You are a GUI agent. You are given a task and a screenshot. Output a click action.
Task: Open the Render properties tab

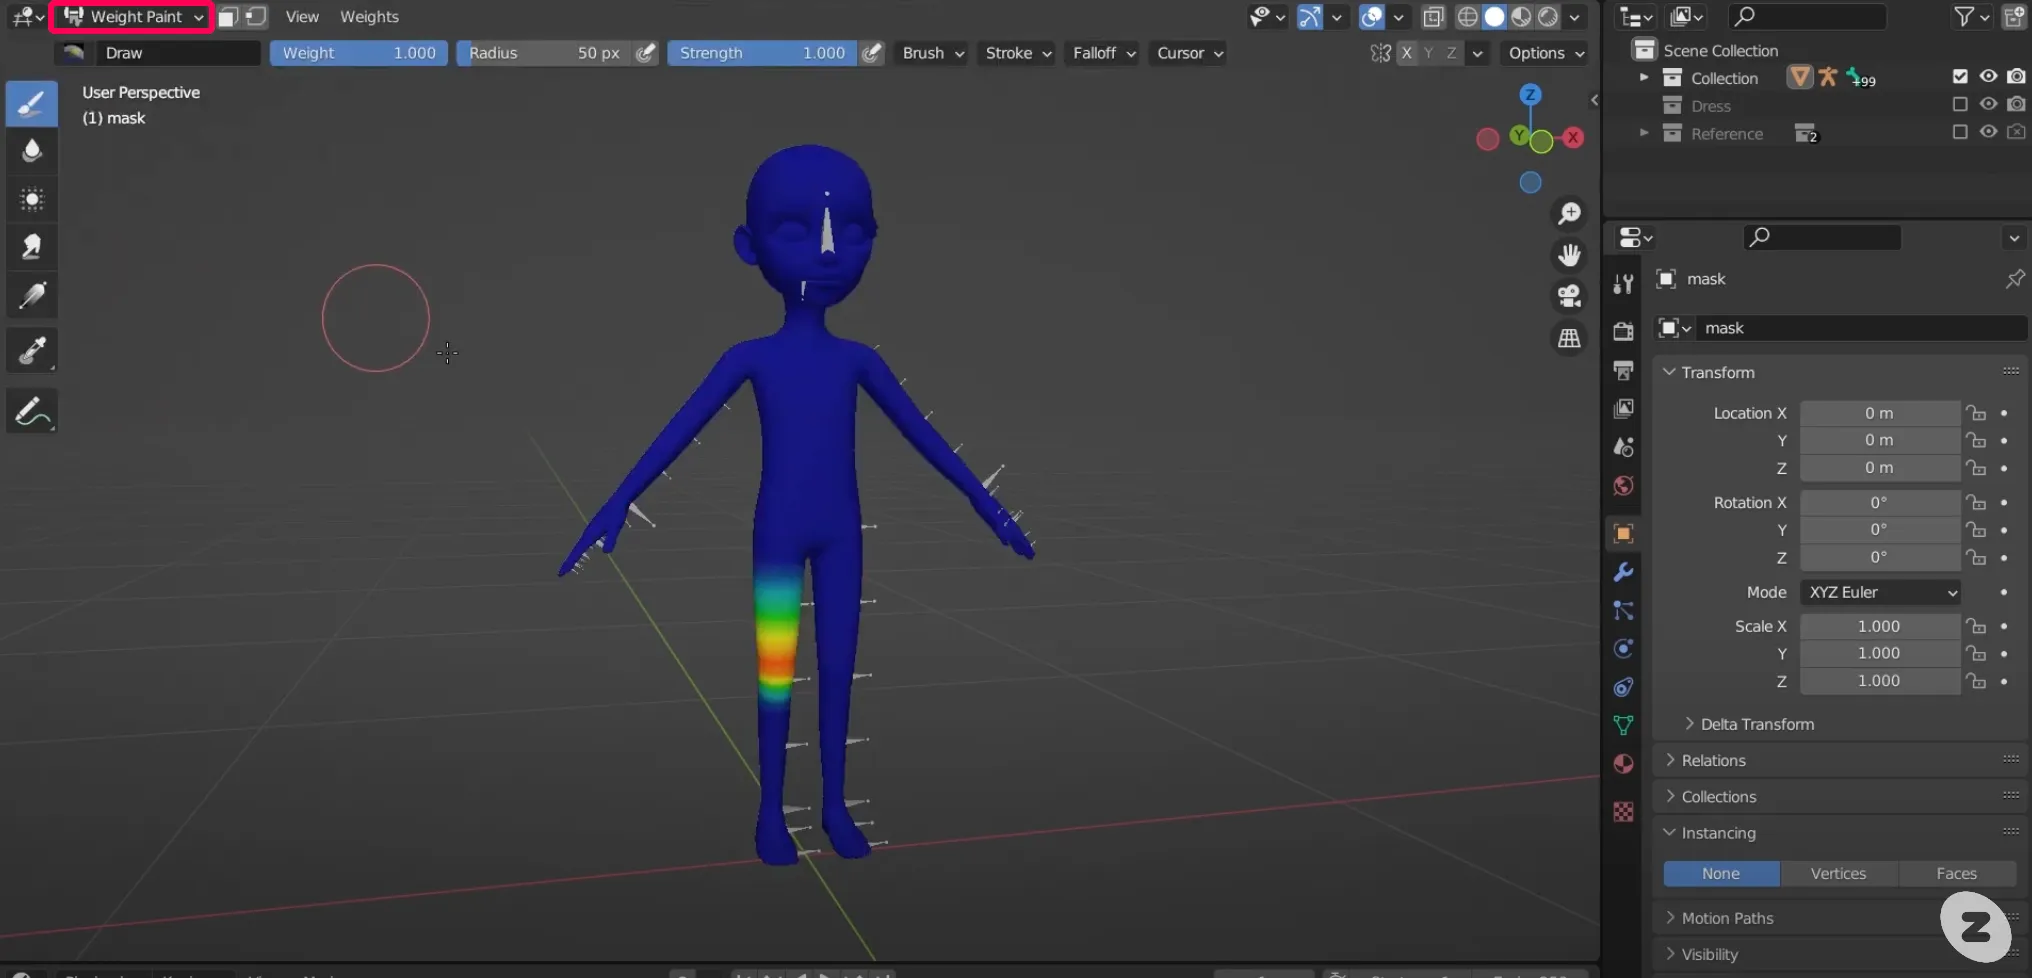(x=1623, y=331)
